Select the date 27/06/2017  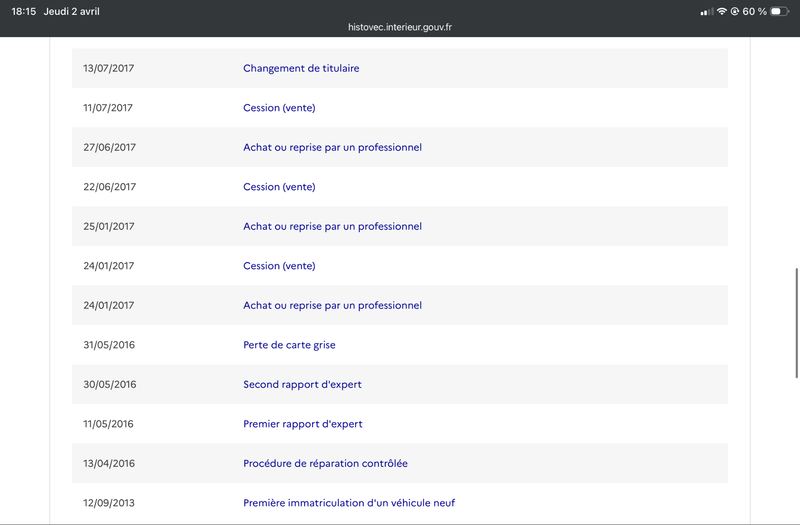110,147
